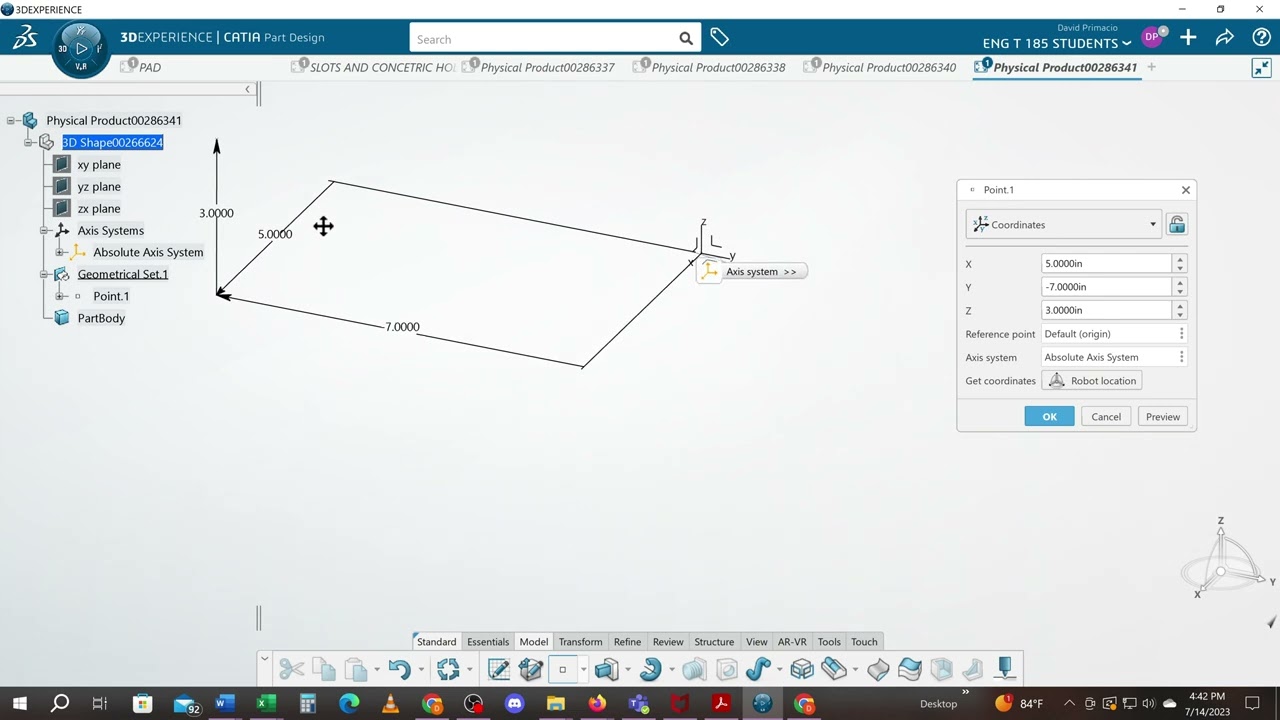This screenshot has height=720, width=1280.
Task: Collapse the Axis Systems node
Action: (44, 231)
